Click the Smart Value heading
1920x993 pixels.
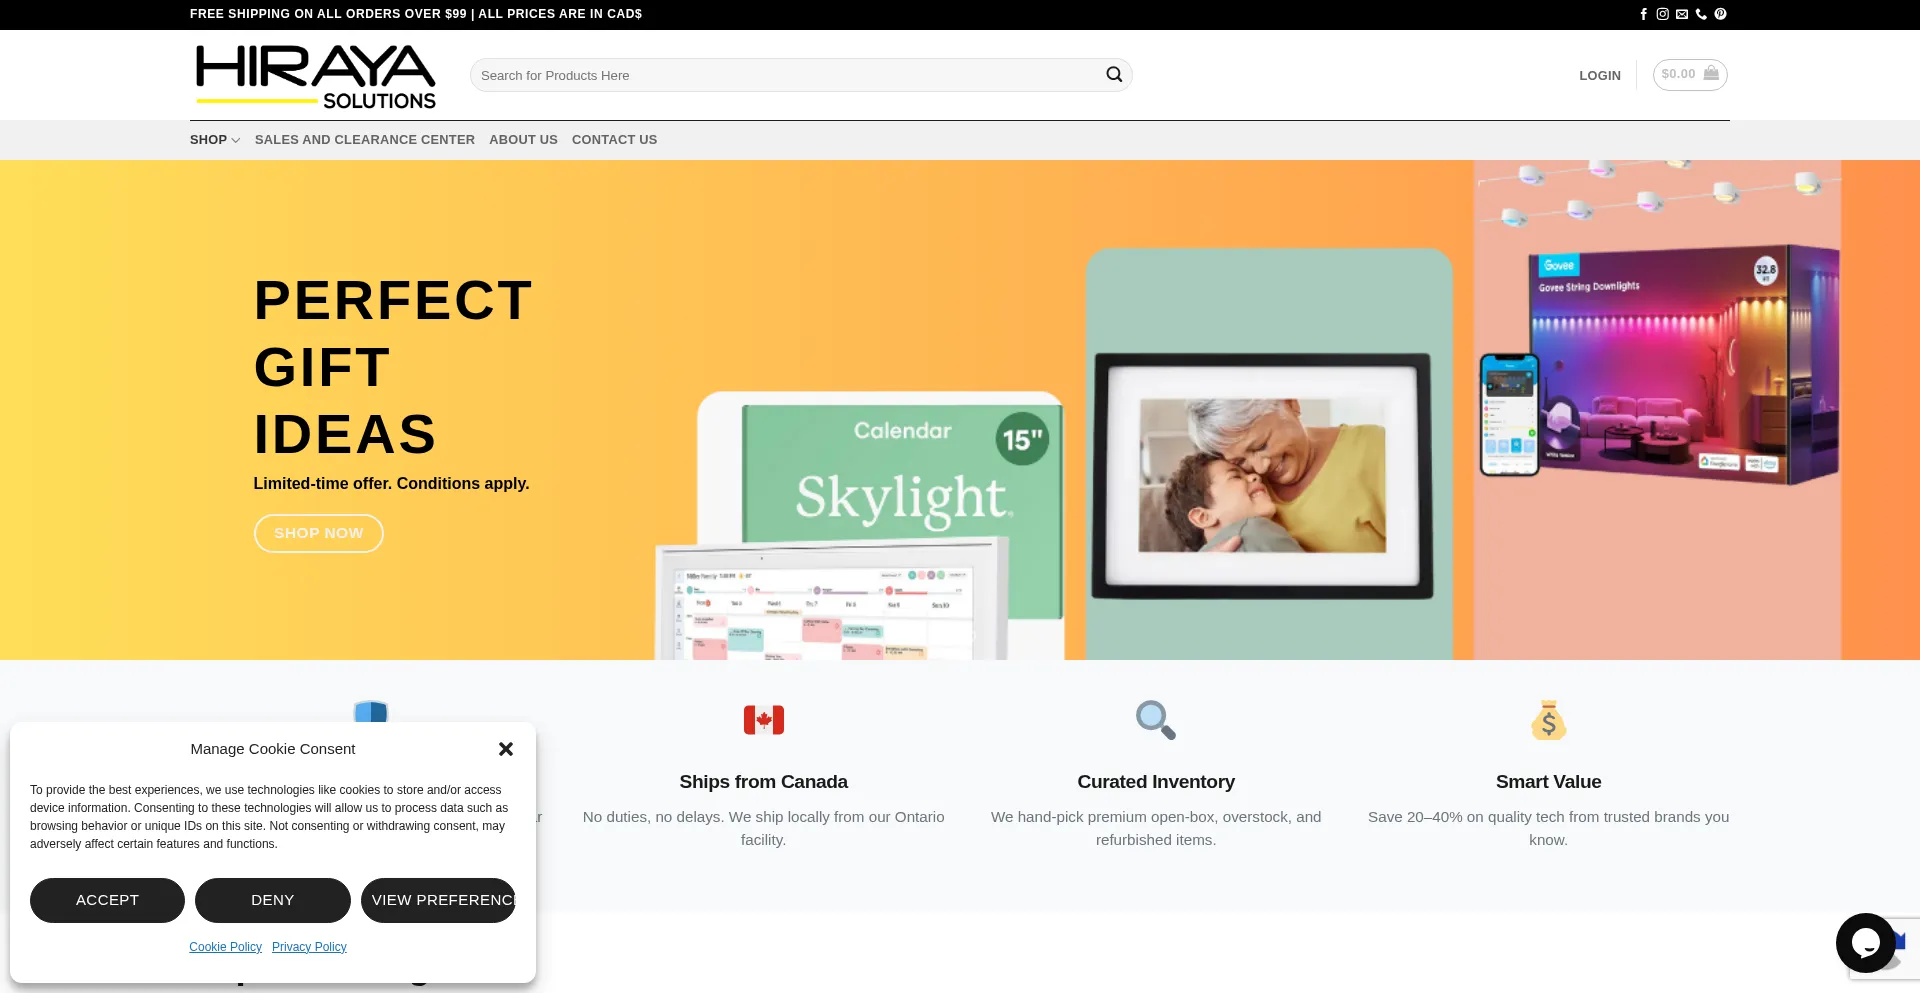click(1548, 782)
